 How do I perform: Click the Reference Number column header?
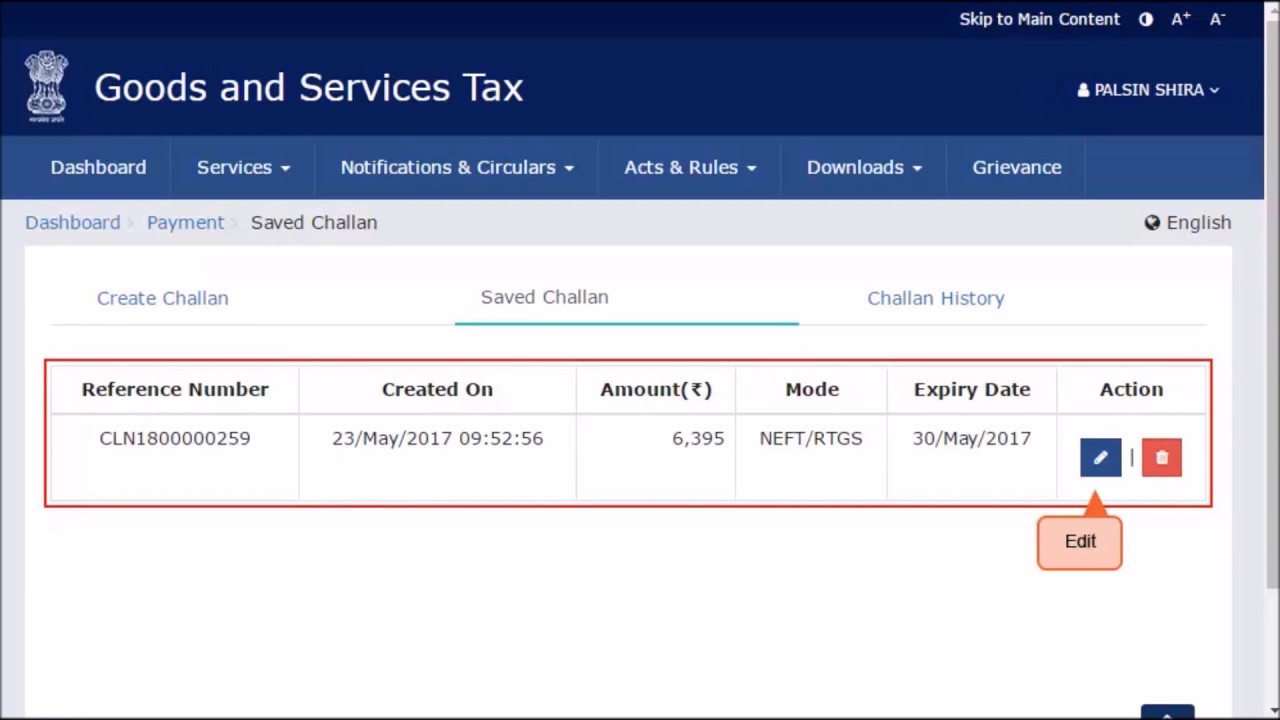coord(175,390)
